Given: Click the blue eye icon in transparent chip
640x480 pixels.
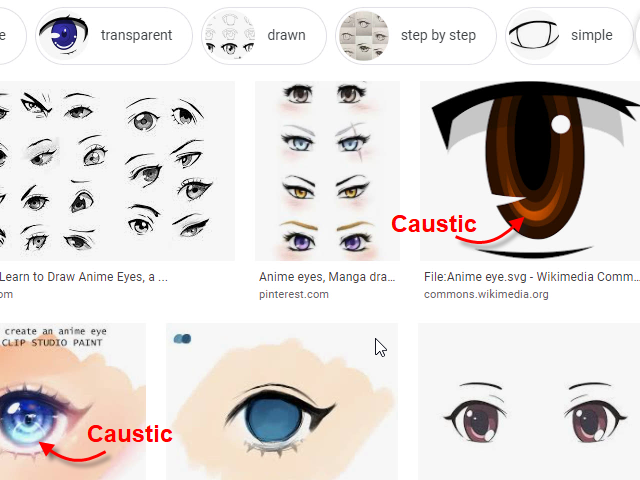Looking at the screenshot, I should pos(64,36).
